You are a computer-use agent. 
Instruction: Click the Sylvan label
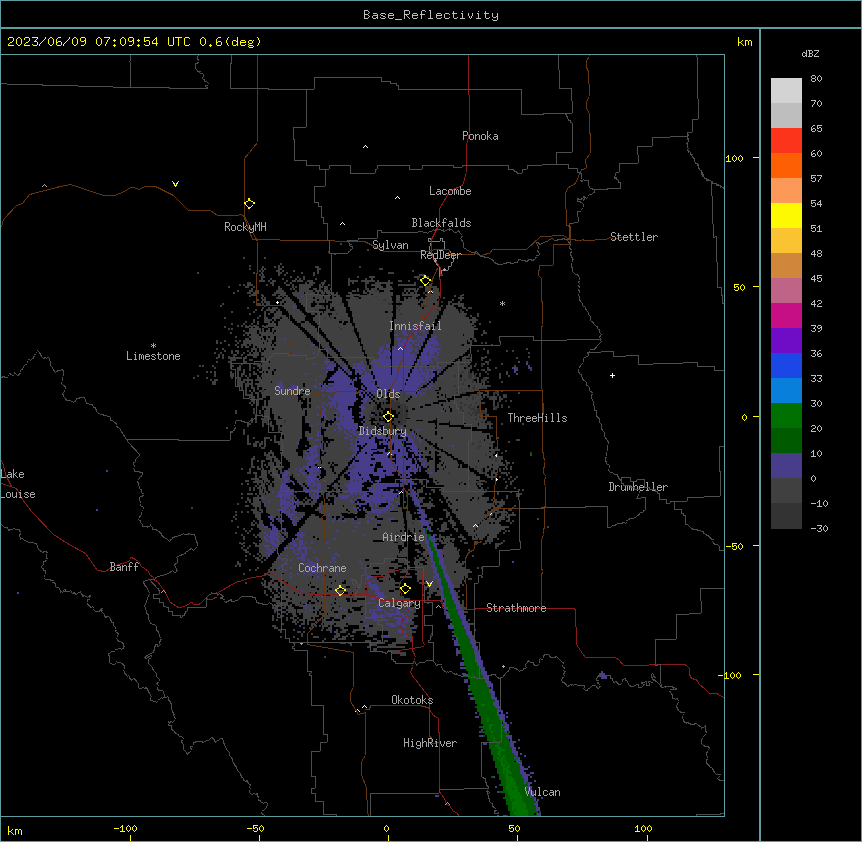coord(390,245)
